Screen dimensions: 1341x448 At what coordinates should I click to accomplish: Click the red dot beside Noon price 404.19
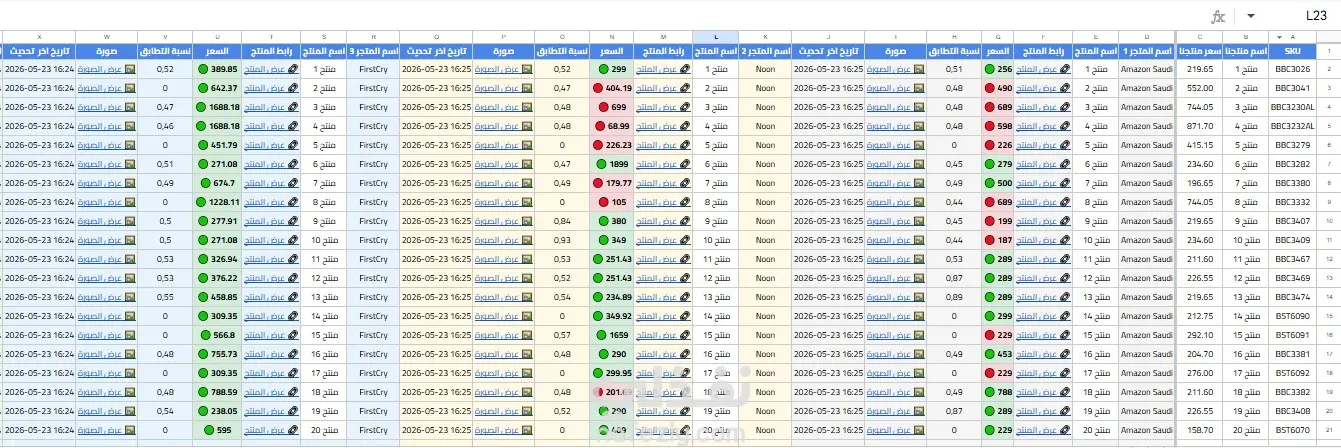[x=598, y=88]
